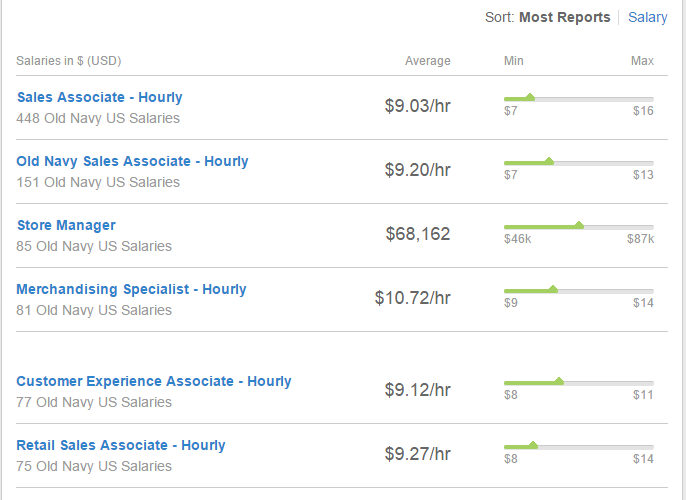Screen dimensions: 686x500
Task: Click the $68,162 average salary figure
Action: [x=418, y=234]
